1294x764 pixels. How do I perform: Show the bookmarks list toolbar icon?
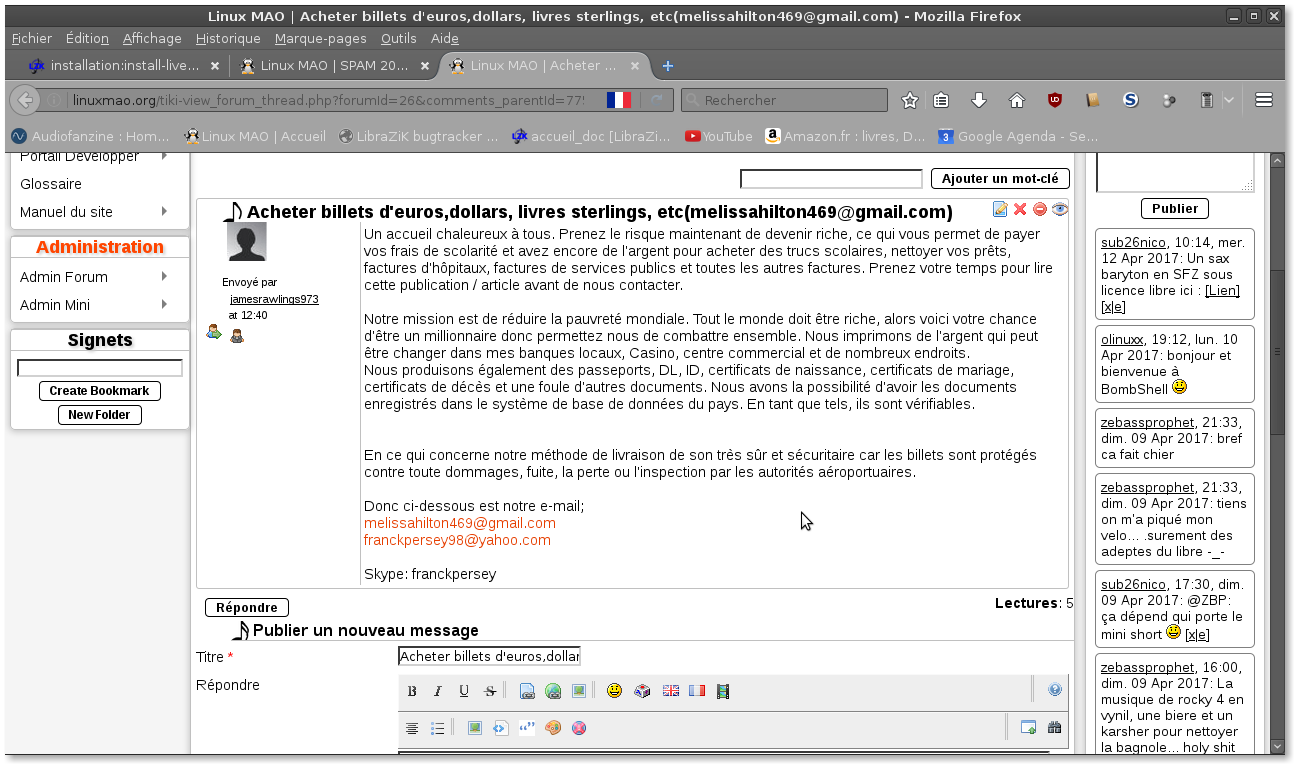pyautogui.click(x=941, y=100)
